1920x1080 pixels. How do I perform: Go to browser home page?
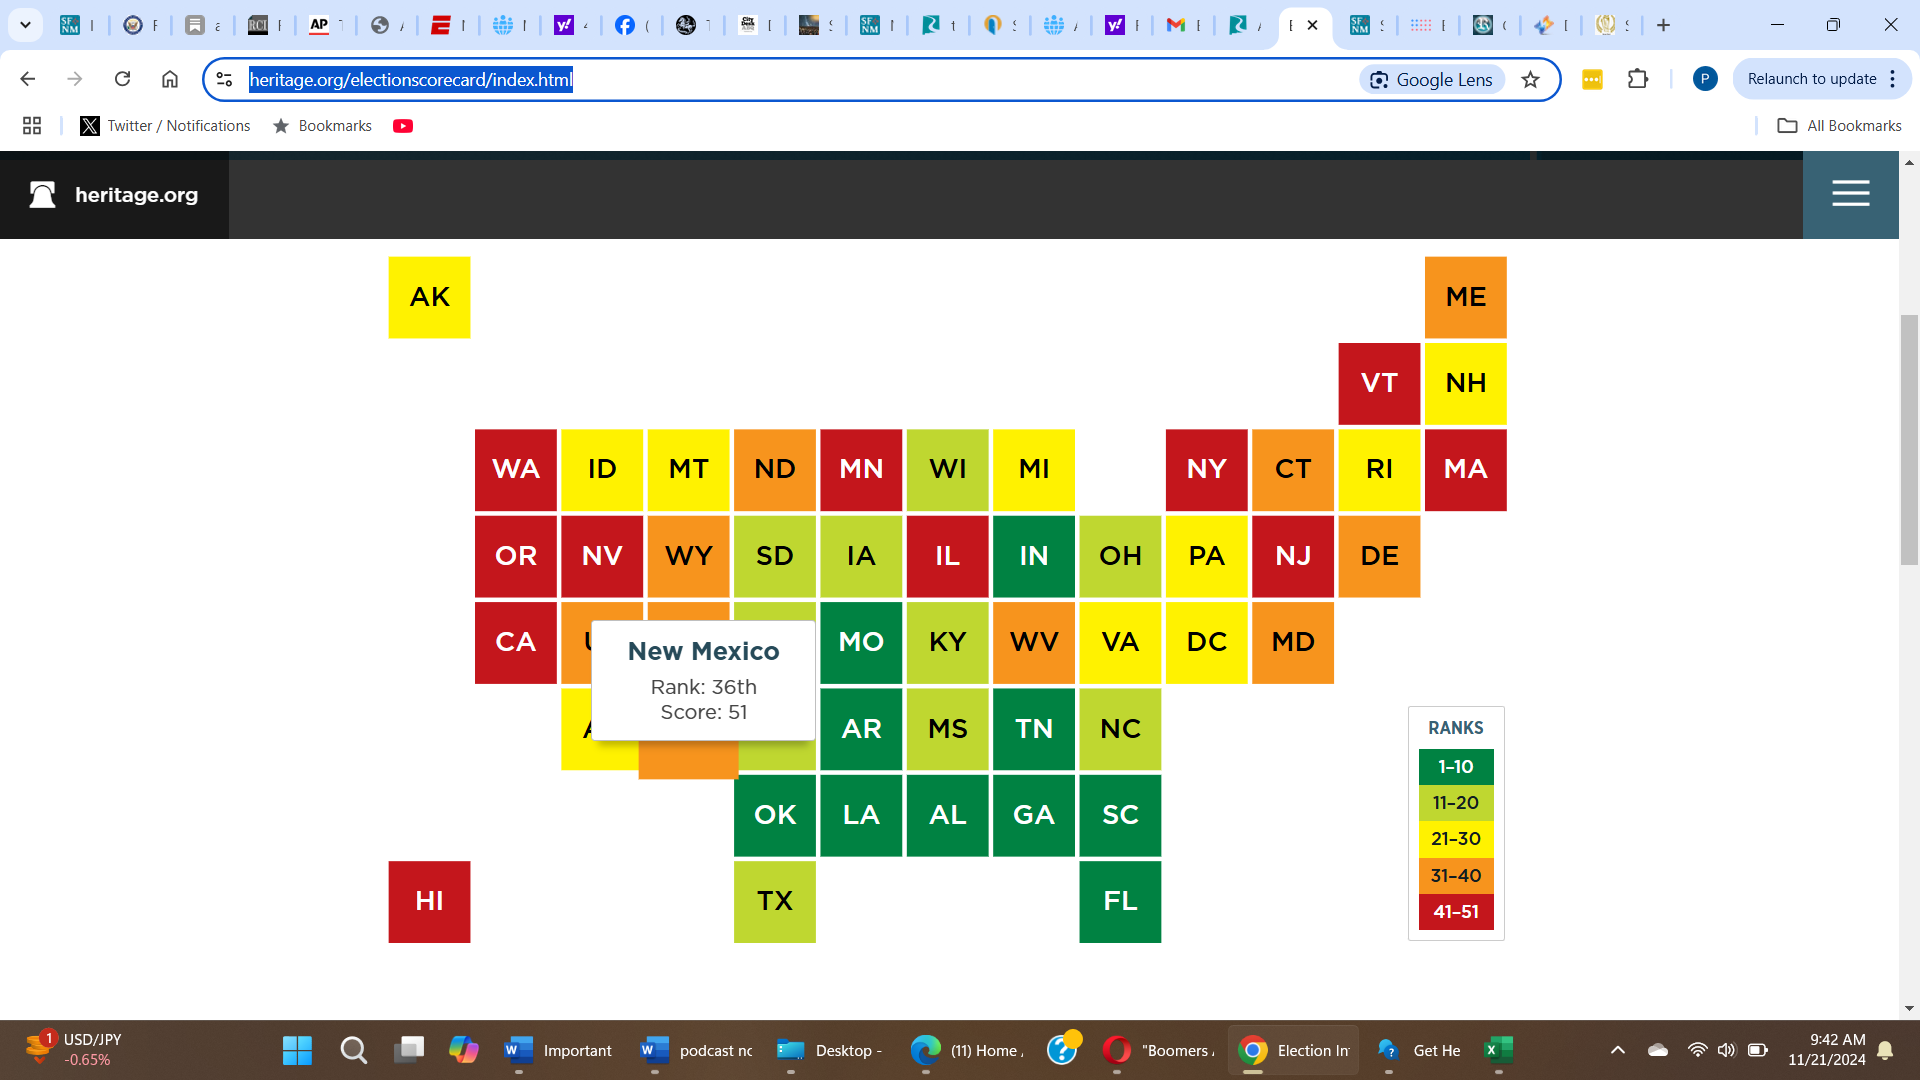click(170, 79)
